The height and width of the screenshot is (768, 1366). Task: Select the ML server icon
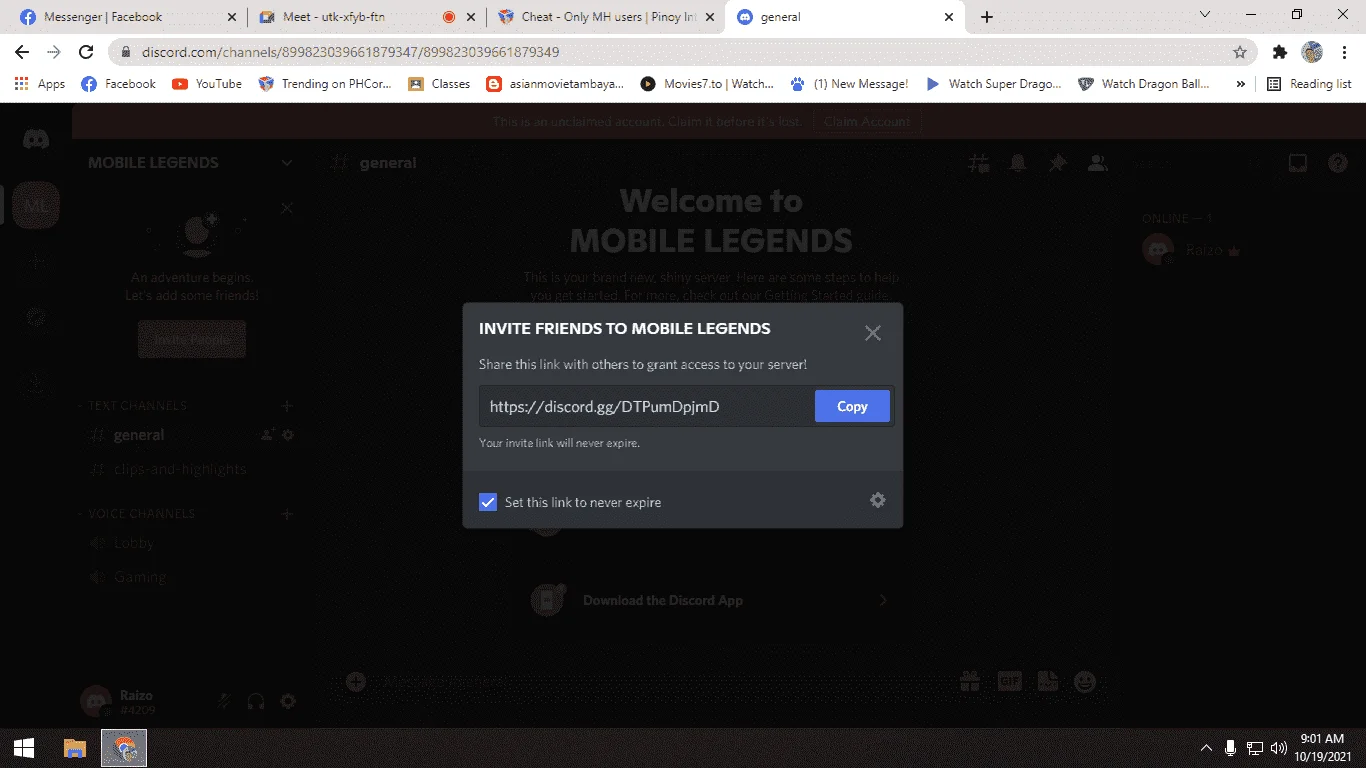(x=36, y=206)
